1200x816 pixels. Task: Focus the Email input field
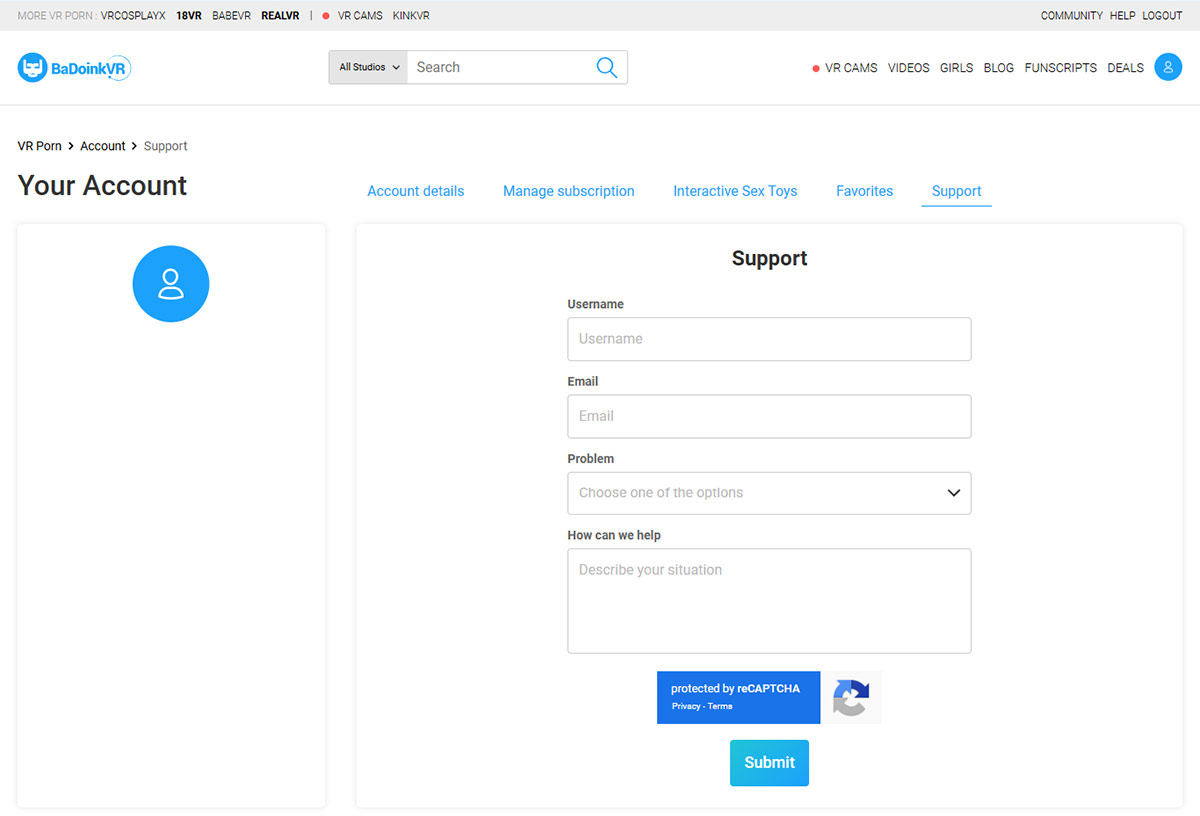click(x=769, y=416)
